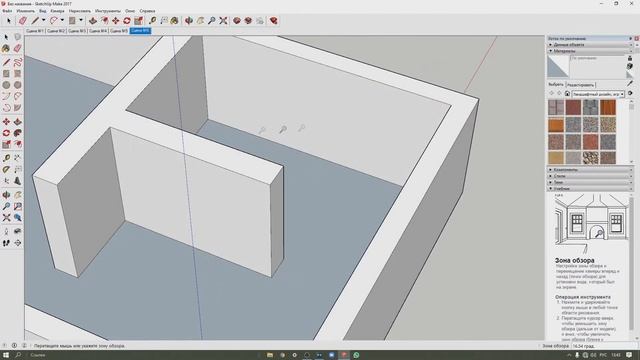Activate the Walk footprints tool in left toolbar
The width and height of the screenshot is (640, 360).
point(6,243)
